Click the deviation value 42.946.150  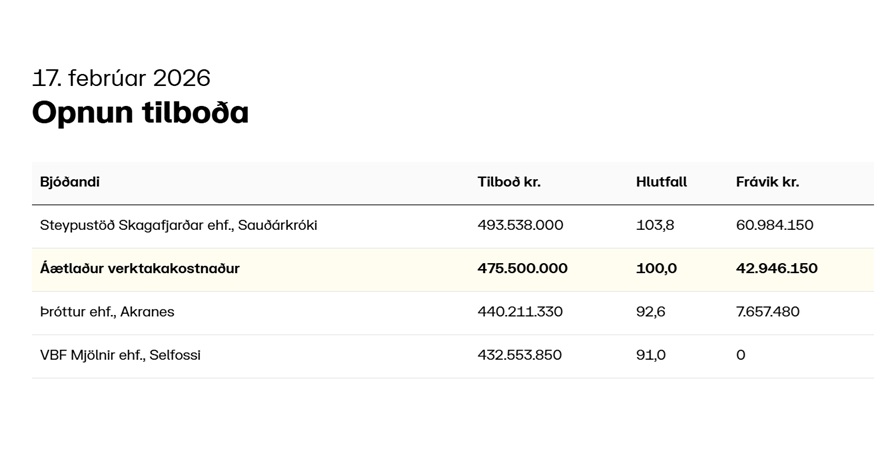(776, 269)
